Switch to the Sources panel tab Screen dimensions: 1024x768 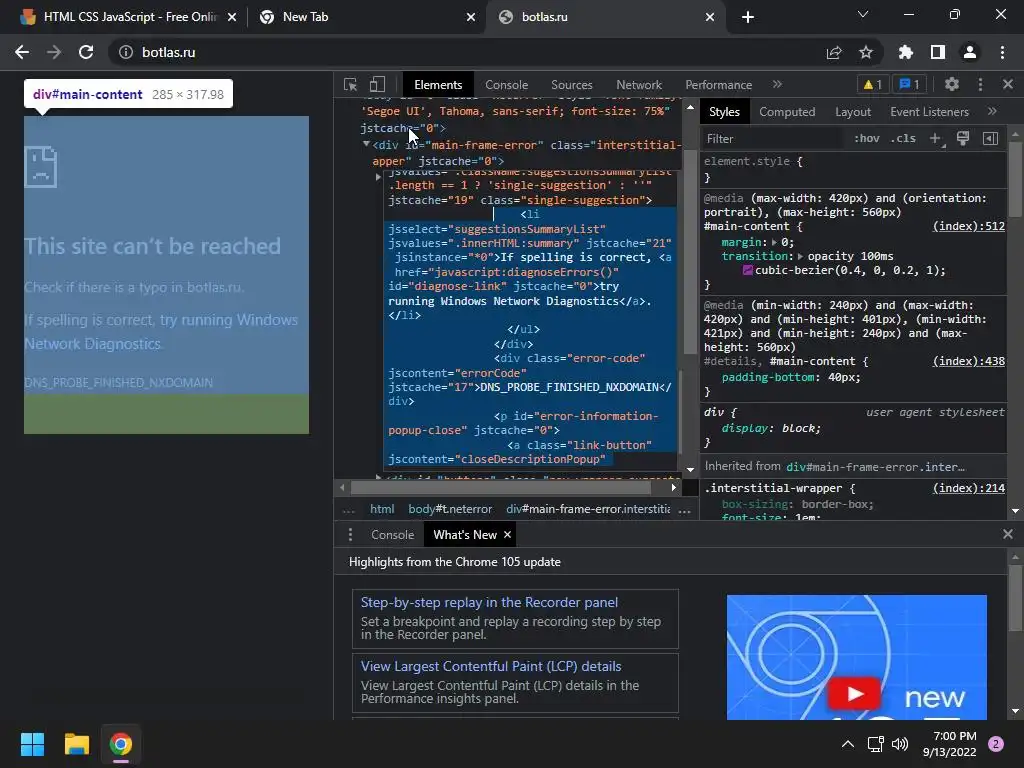[571, 85]
